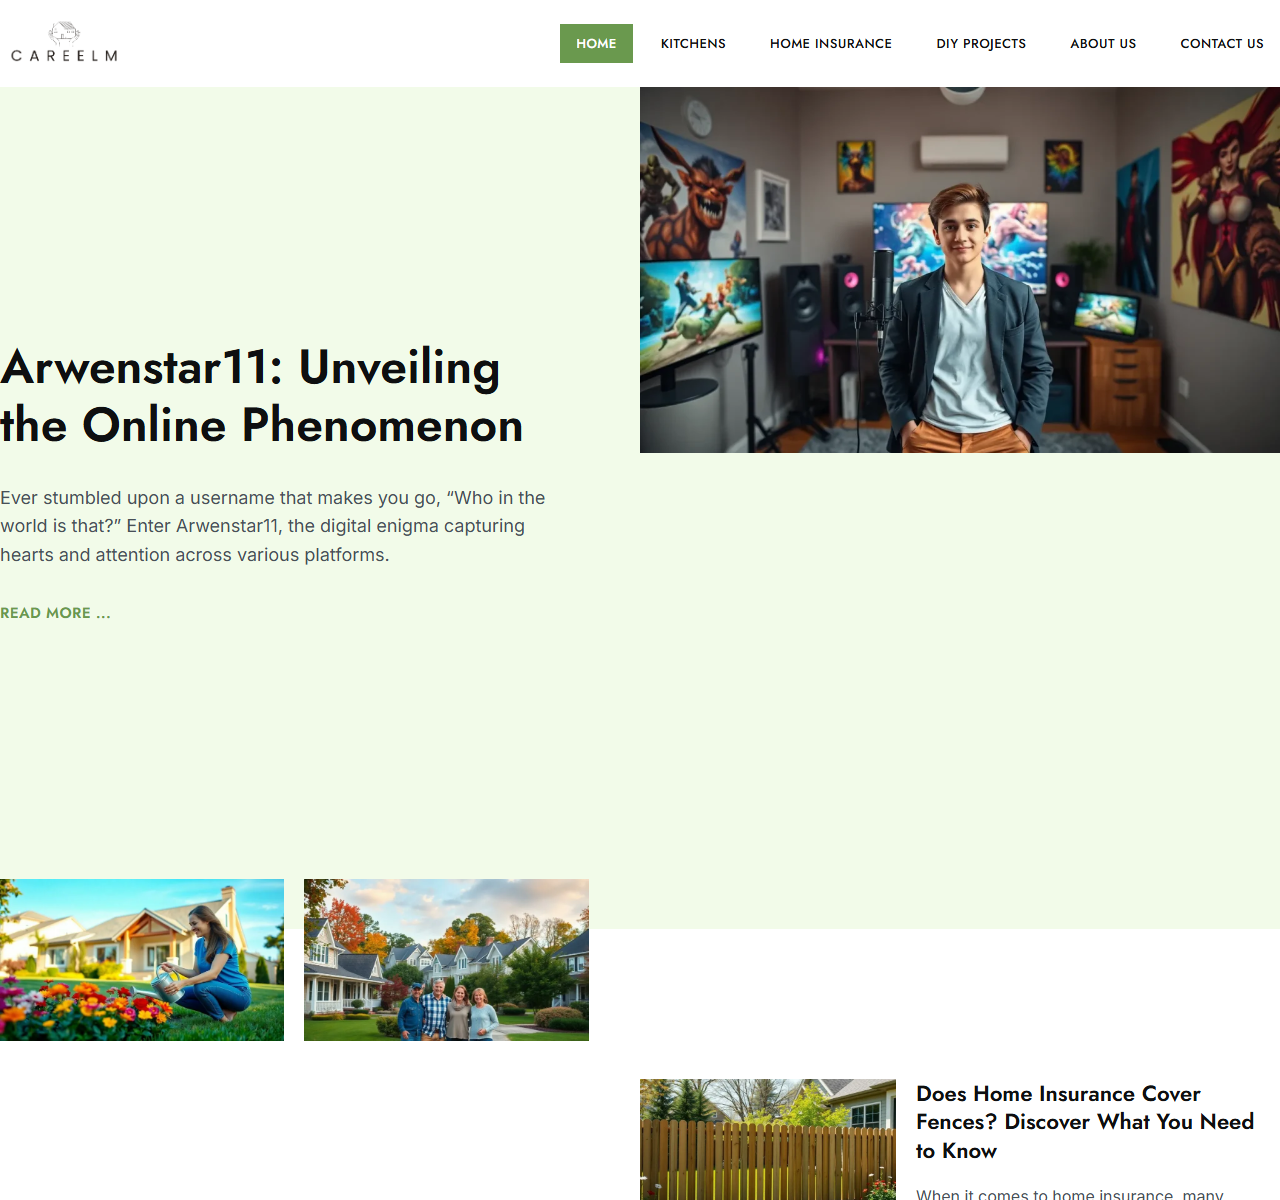Click Read More under Arwenstar11 excerpt
Screen dimensions: 1280x1200
pyautogui.click(x=55, y=613)
